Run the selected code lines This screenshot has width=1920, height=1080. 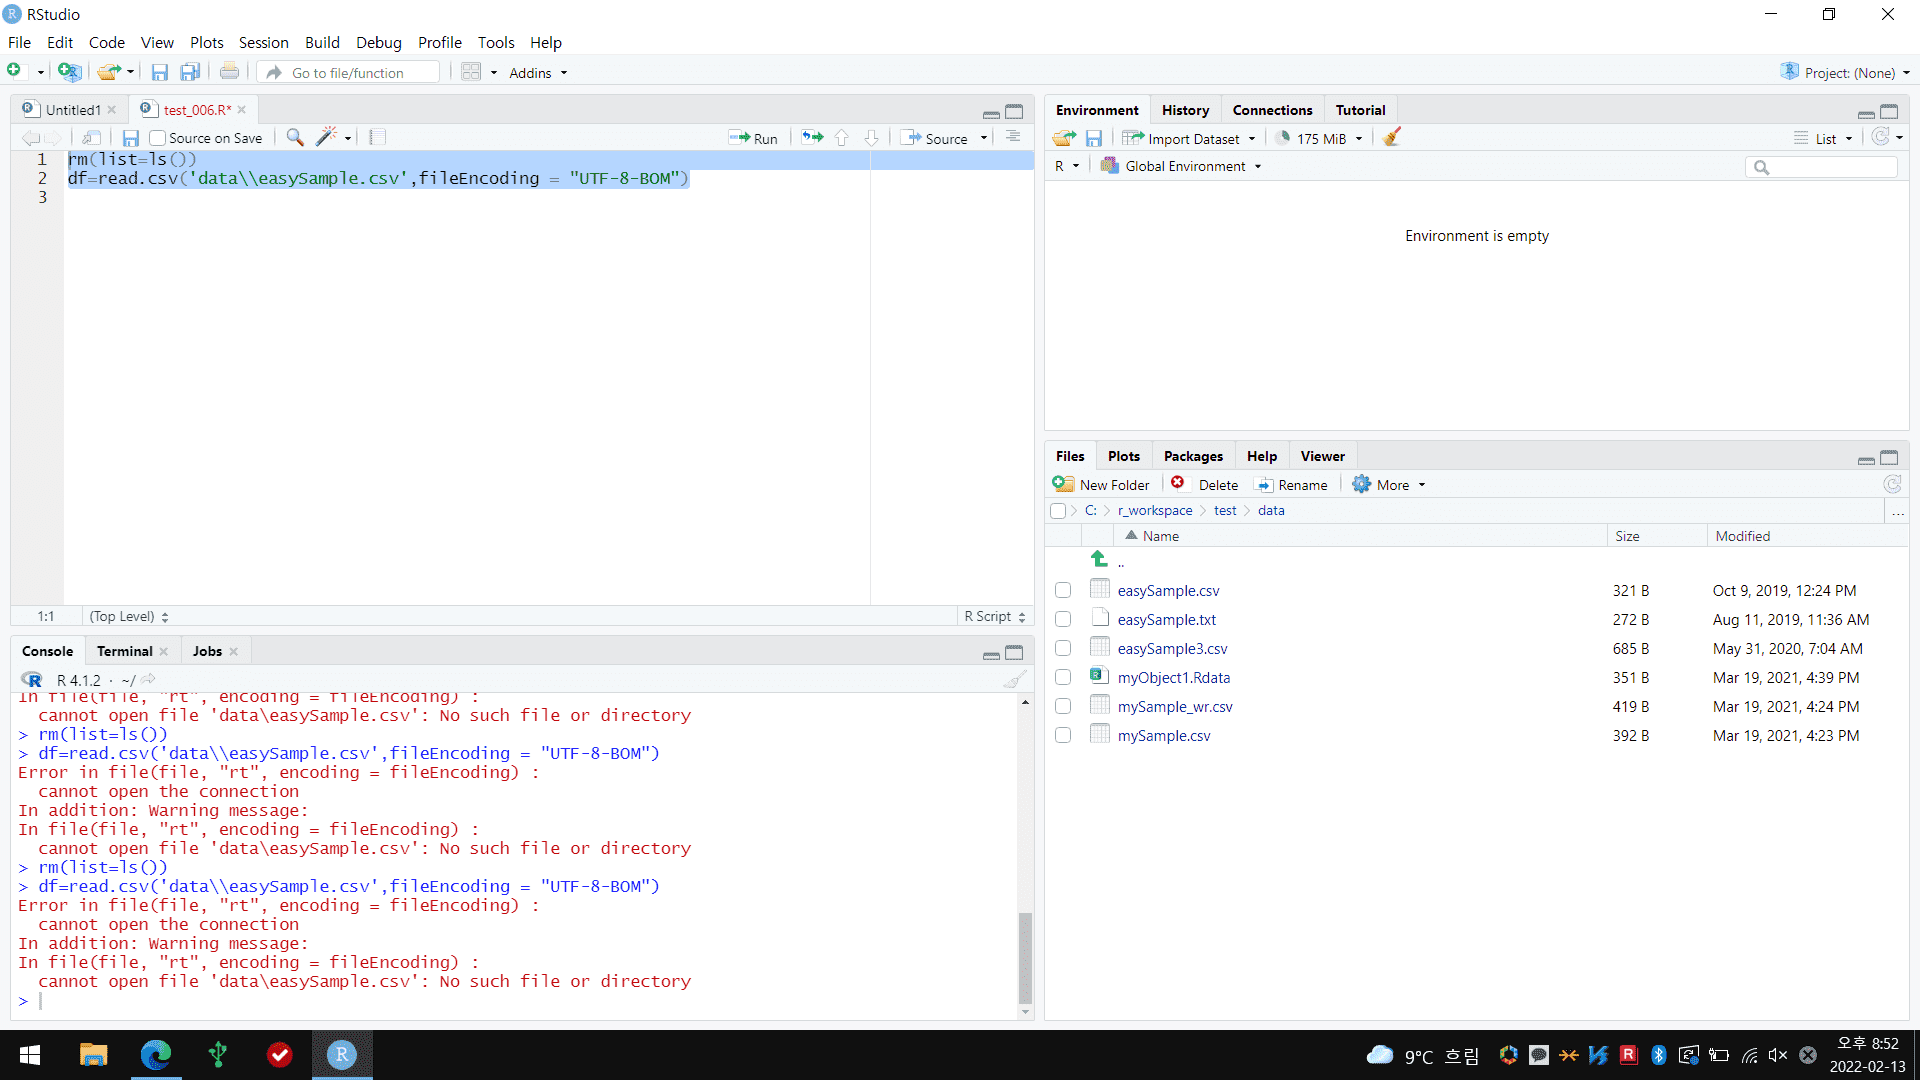(x=753, y=139)
